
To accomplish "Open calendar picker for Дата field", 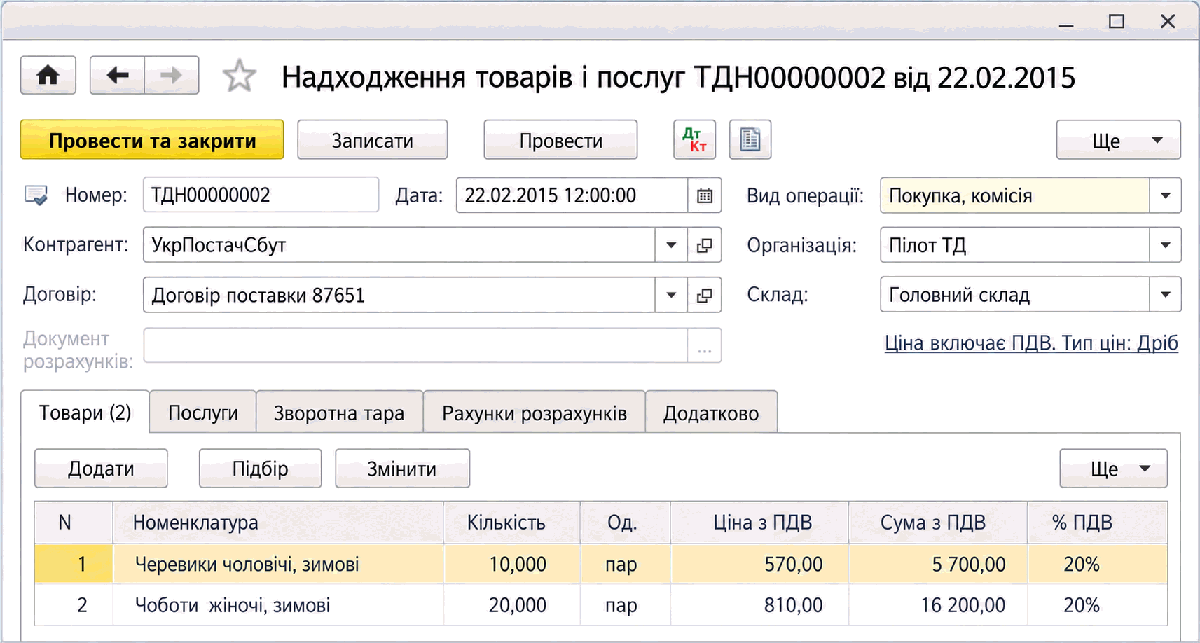I will (x=704, y=195).
